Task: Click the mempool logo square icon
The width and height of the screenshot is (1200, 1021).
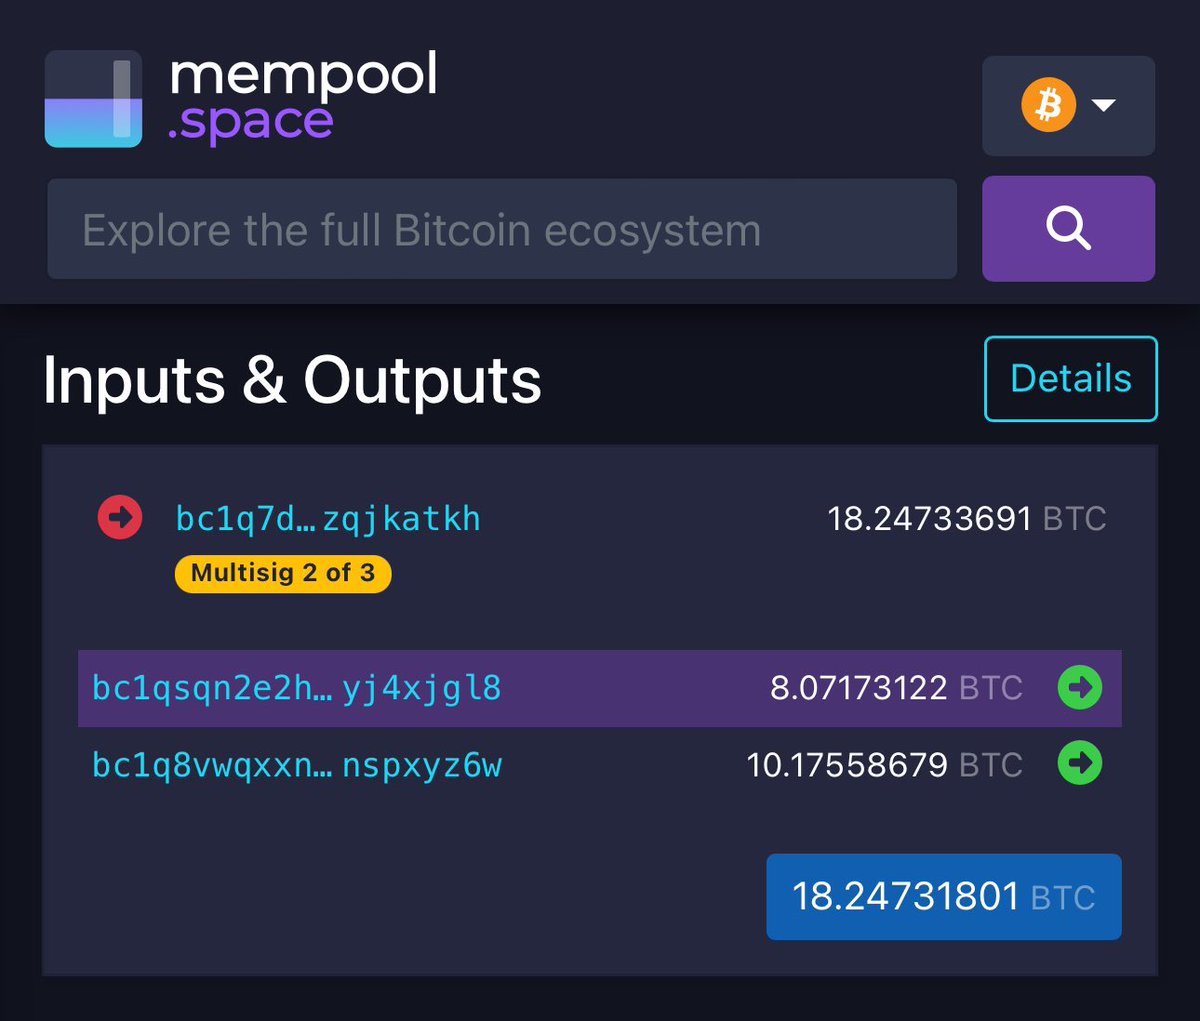Action: click(93, 99)
